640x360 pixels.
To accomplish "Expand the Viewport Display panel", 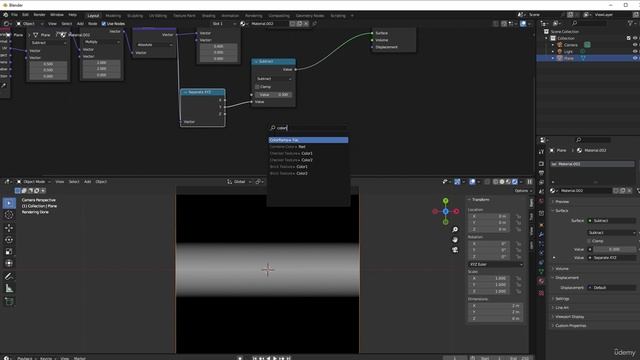I will pyautogui.click(x=569, y=317).
